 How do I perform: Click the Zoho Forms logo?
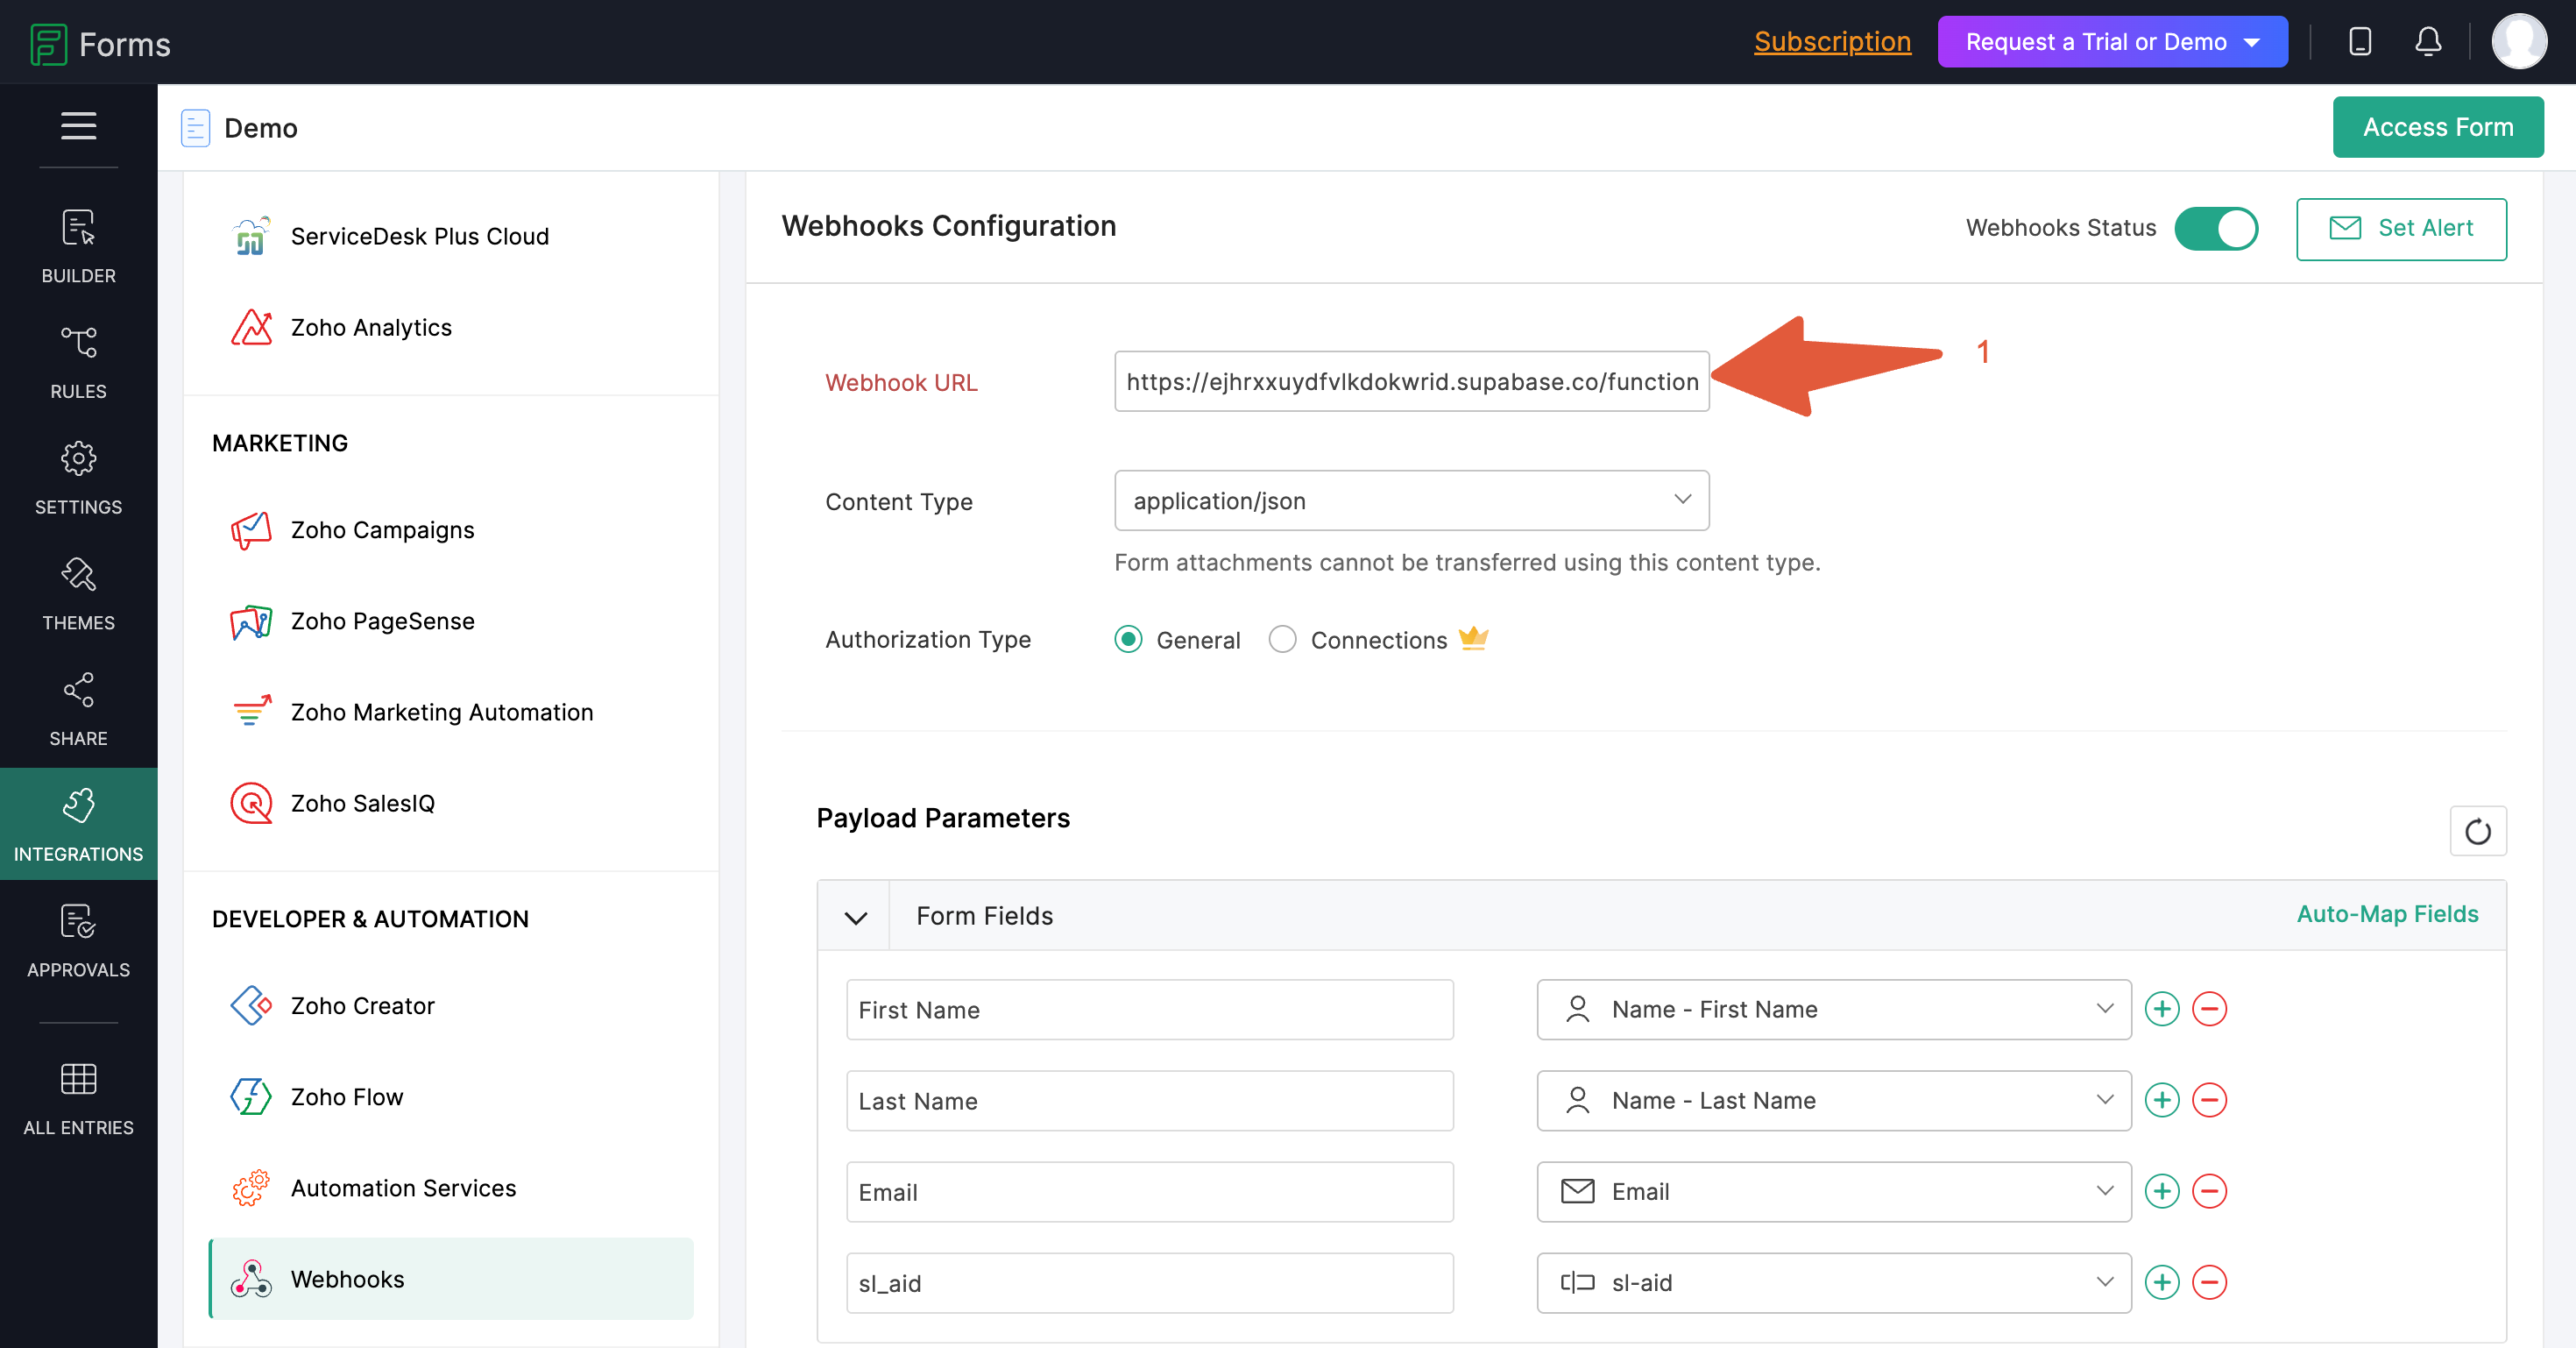click(x=100, y=43)
